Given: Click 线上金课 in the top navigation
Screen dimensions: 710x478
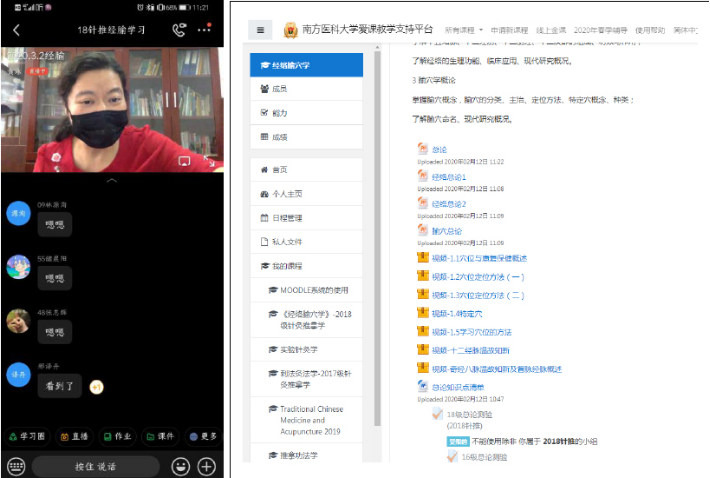Looking at the screenshot, I should 551,30.
